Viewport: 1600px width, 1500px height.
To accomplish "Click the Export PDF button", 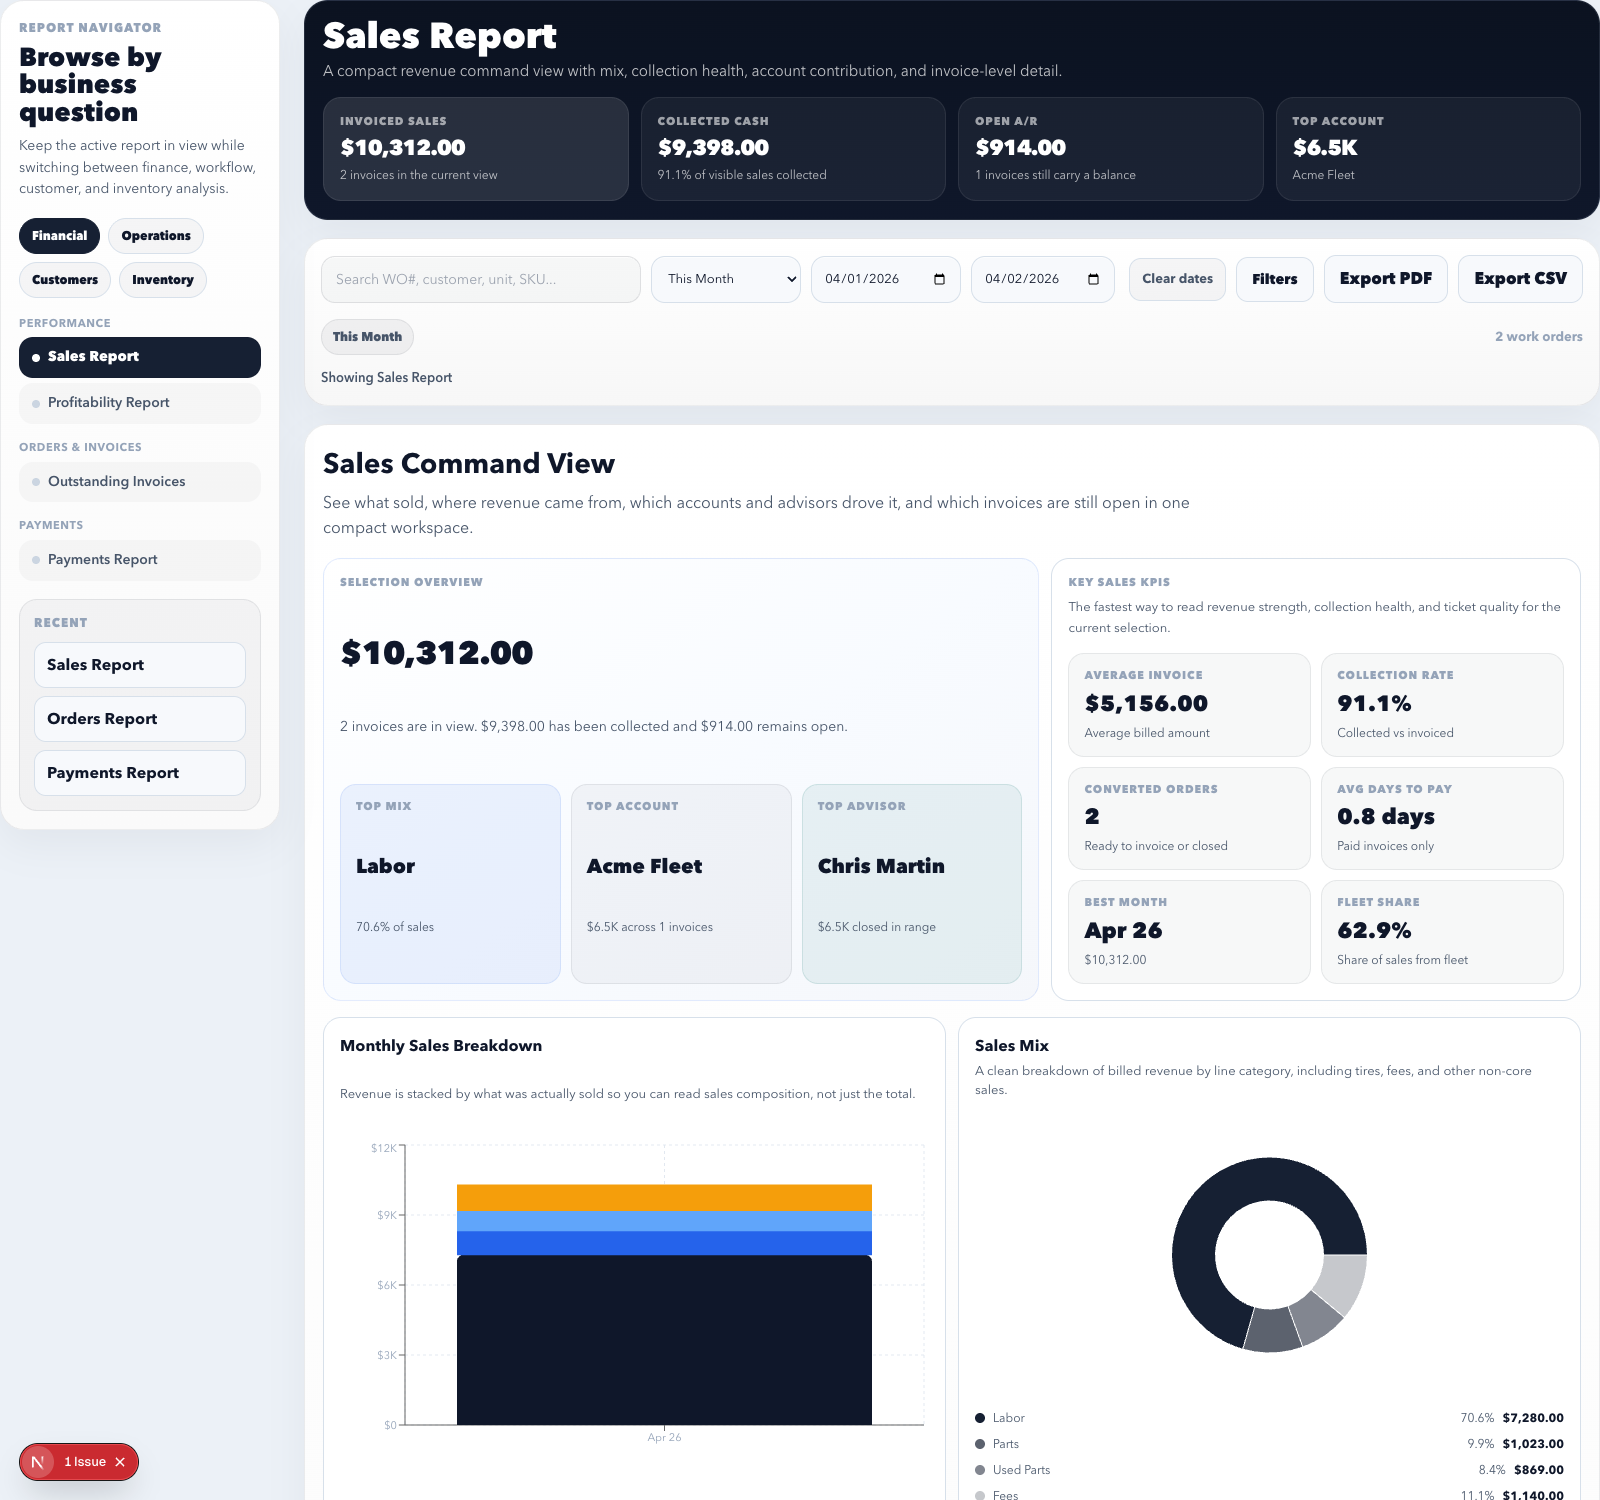I will [x=1385, y=279].
